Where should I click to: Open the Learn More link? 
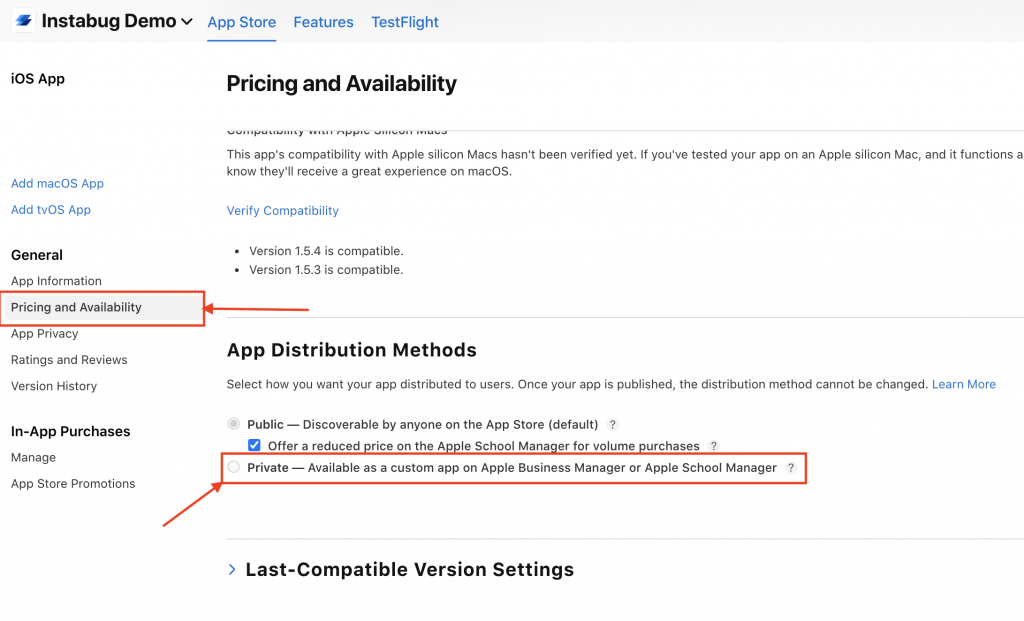click(963, 384)
